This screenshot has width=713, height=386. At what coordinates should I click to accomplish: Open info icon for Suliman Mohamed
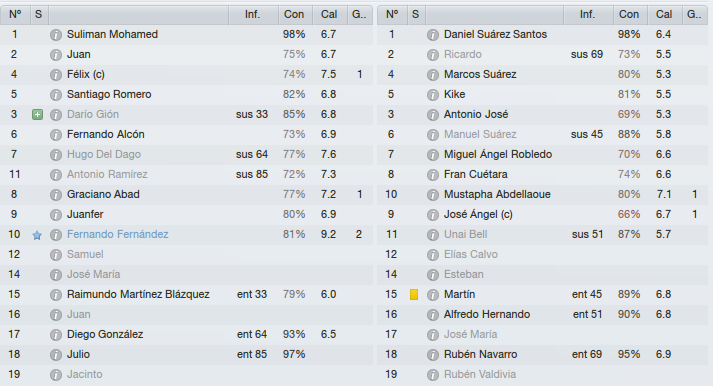click(55, 35)
